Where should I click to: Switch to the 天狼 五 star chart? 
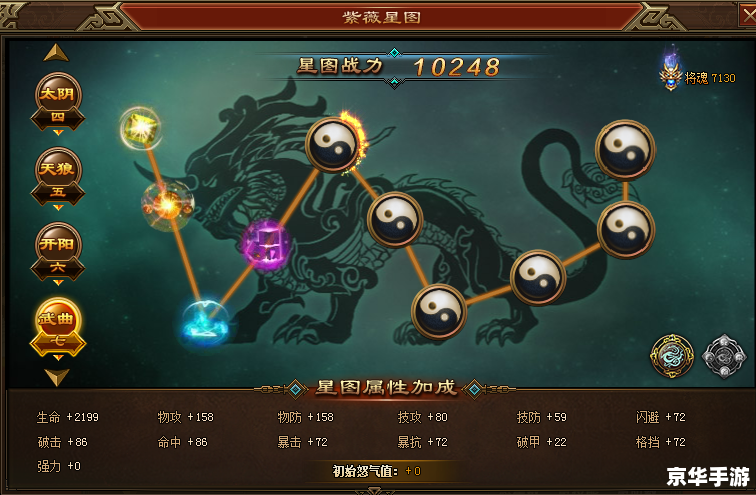58,178
